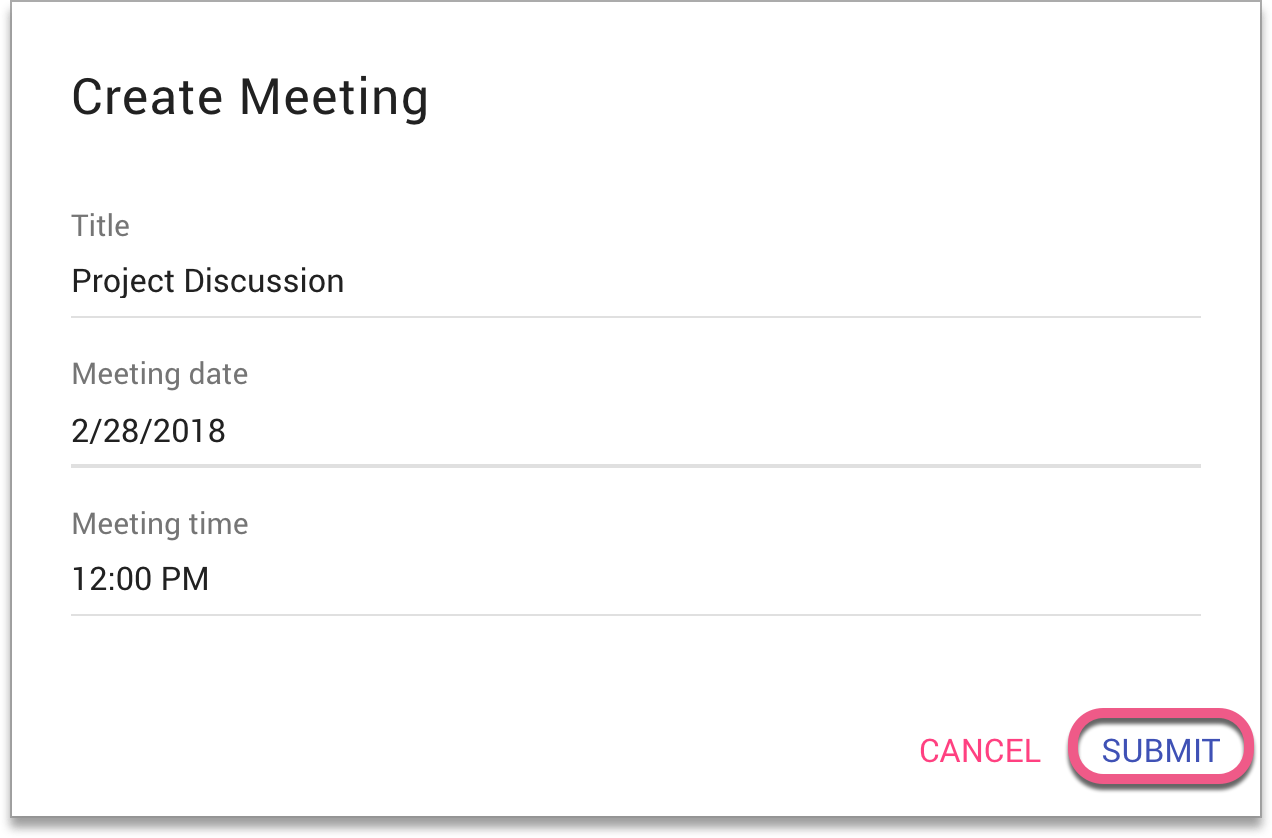Click the highlighted SUBMIT action
The image size is (1272, 838).
point(1160,748)
